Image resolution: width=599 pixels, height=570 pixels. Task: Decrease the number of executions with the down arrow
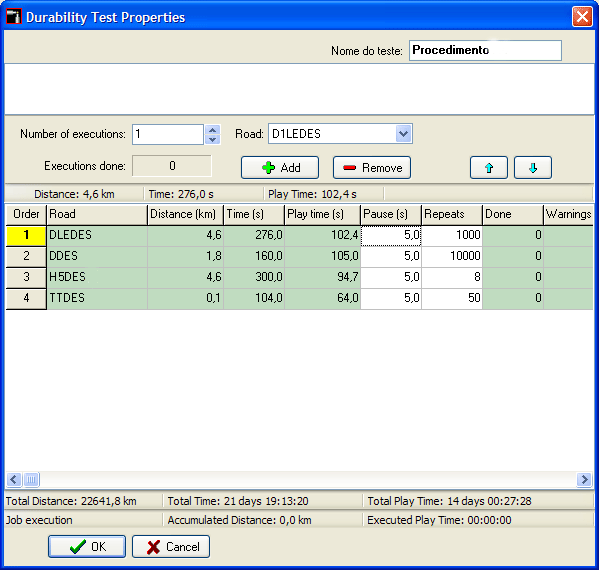coord(212,139)
